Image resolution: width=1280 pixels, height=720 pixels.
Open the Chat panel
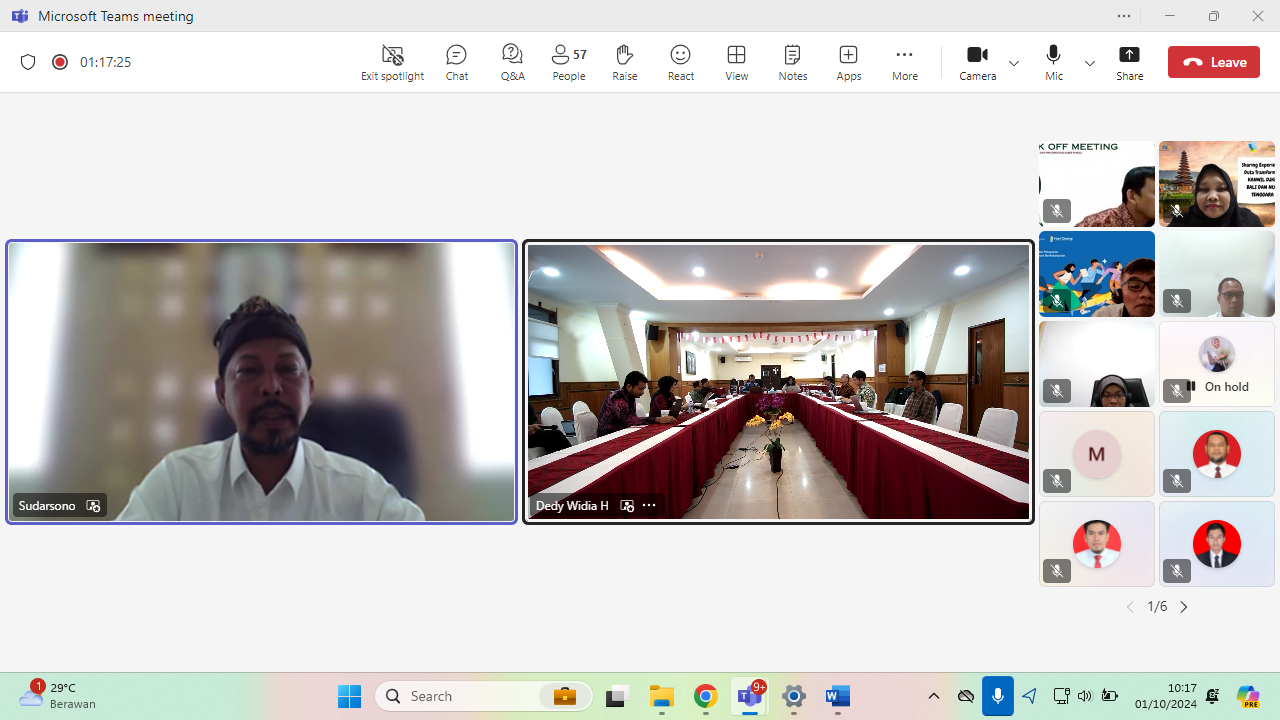click(456, 62)
